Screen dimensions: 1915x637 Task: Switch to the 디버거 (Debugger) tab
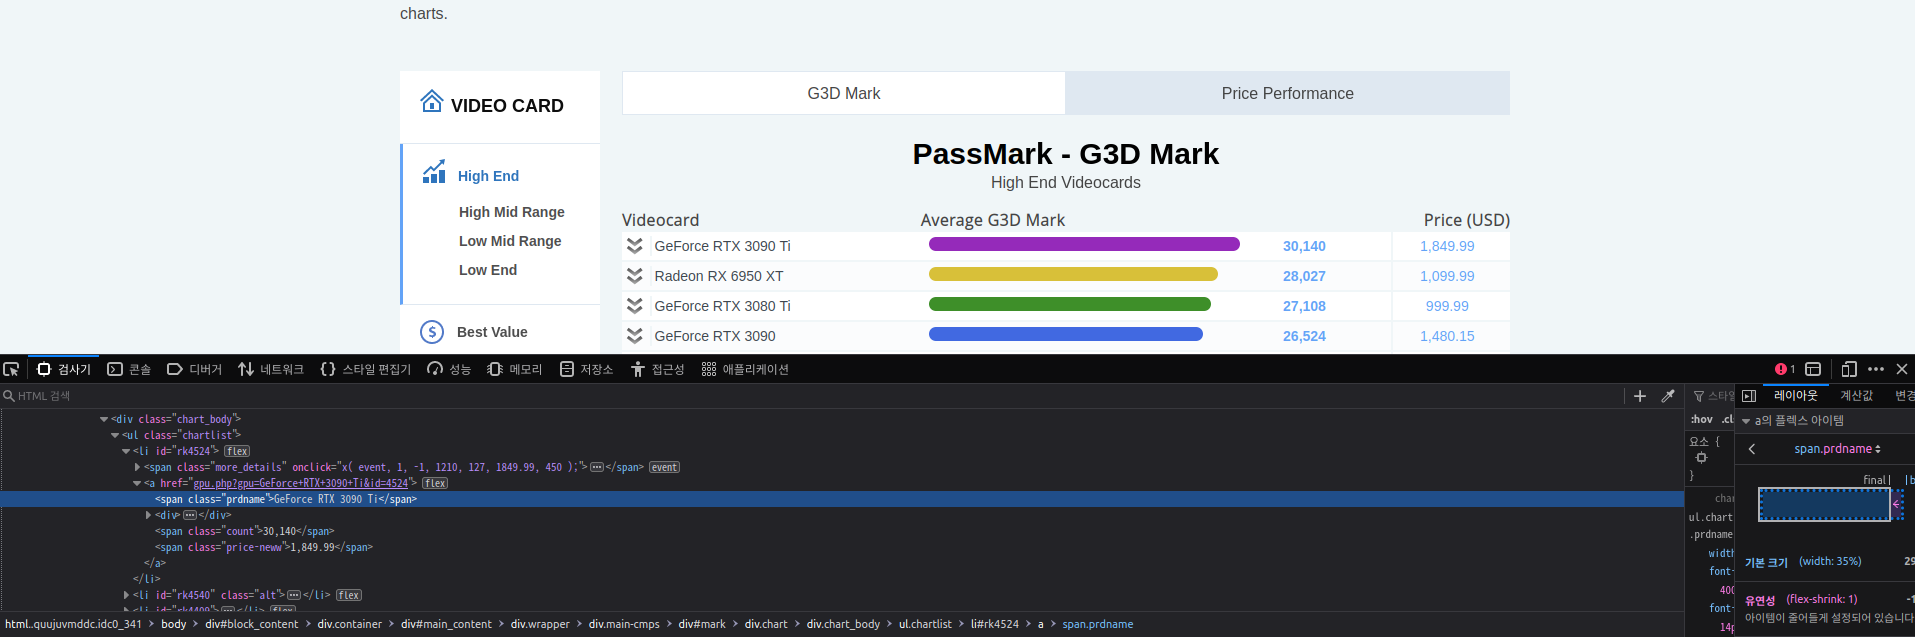[194, 369]
